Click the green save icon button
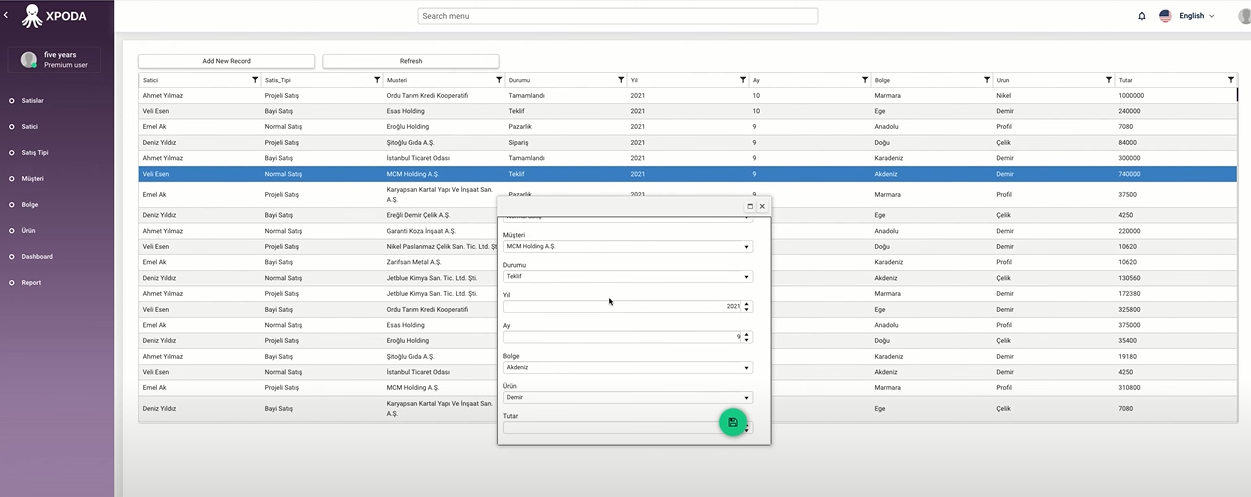This screenshot has height=497, width=1251. 733,422
